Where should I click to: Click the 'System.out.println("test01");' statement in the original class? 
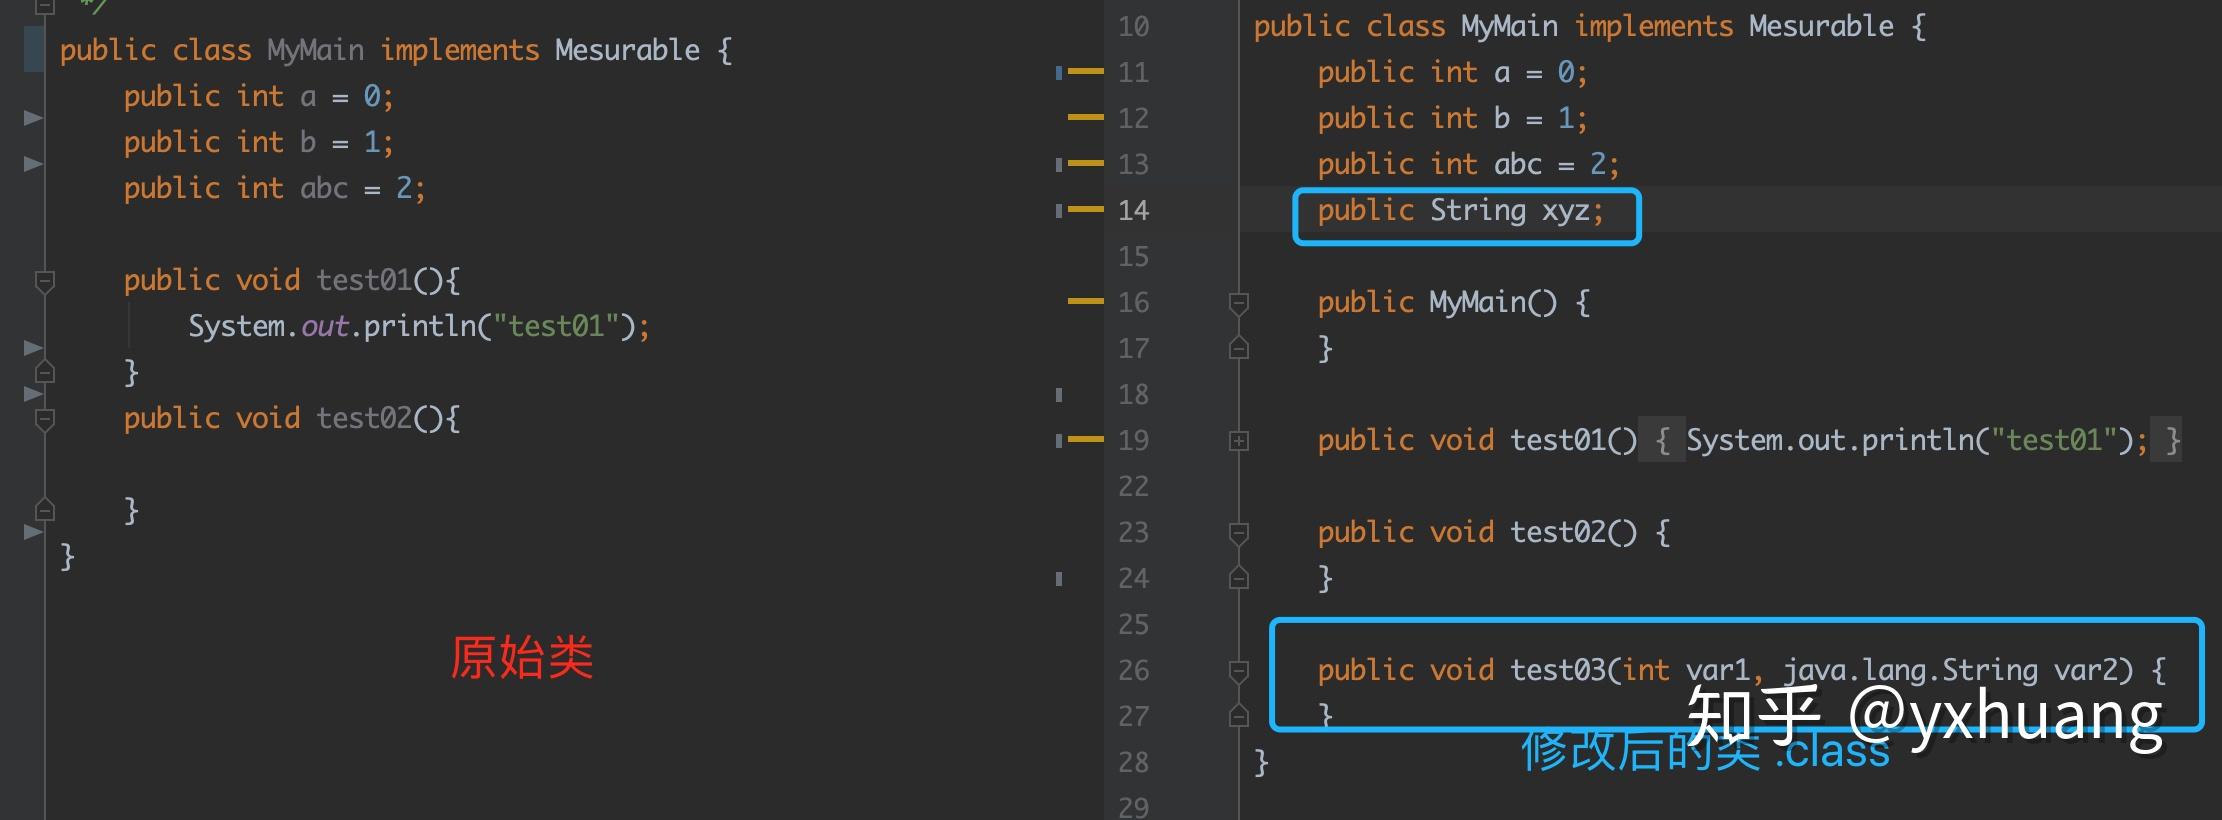pyautogui.click(x=419, y=326)
